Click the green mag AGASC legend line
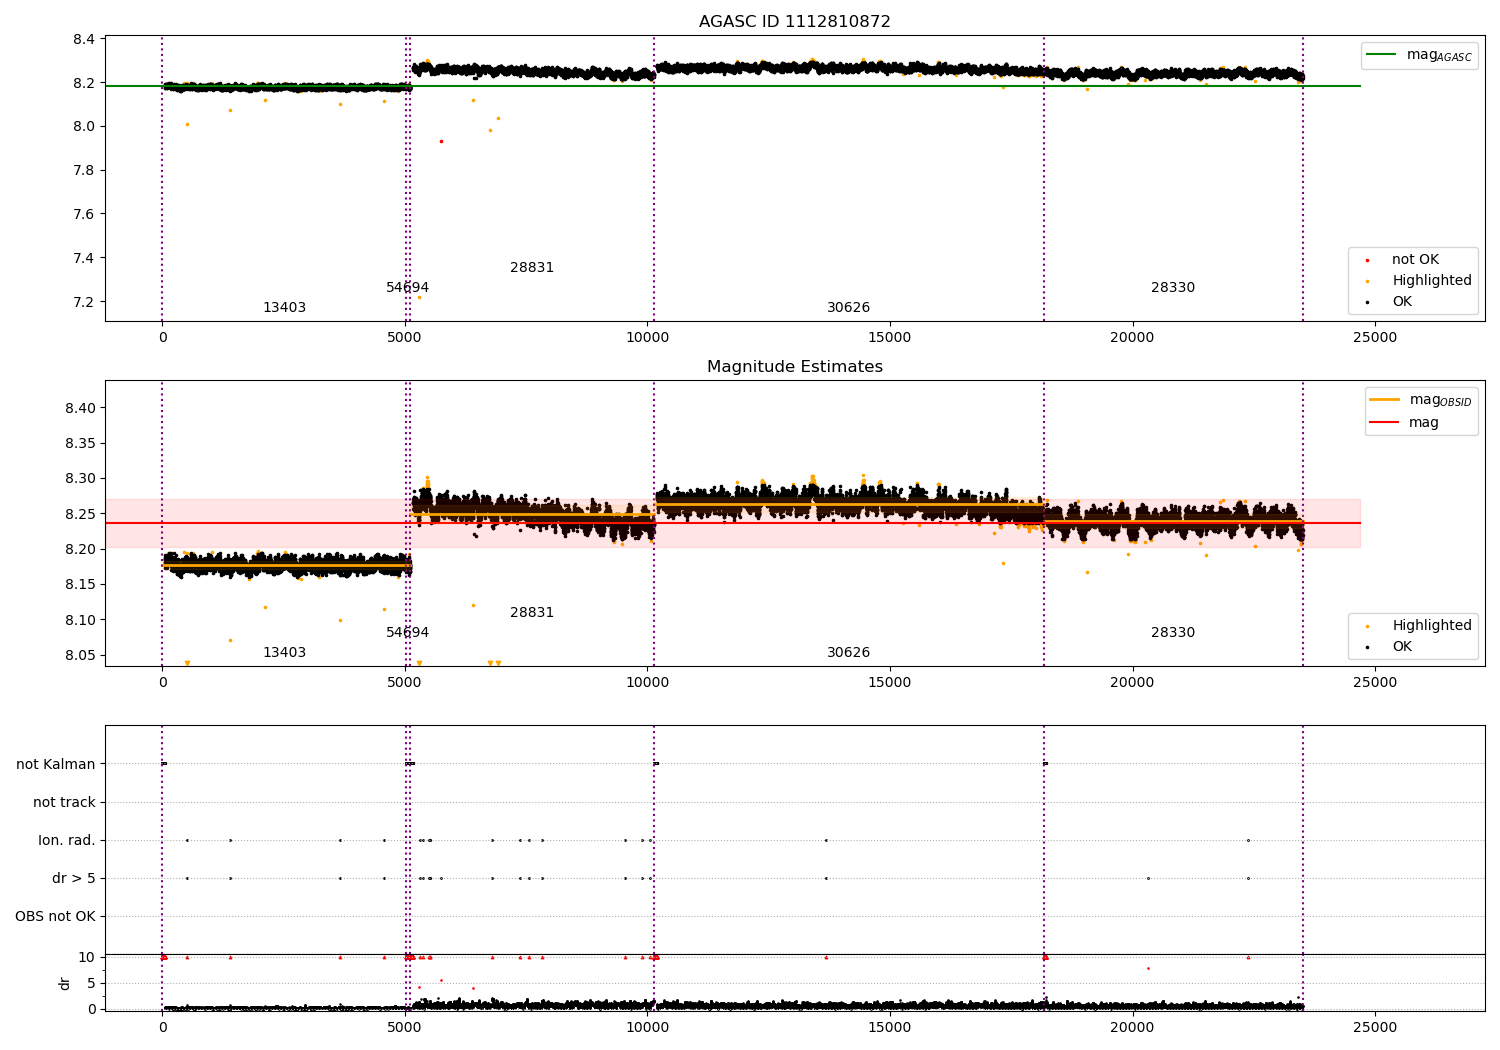 pyautogui.click(x=1383, y=55)
